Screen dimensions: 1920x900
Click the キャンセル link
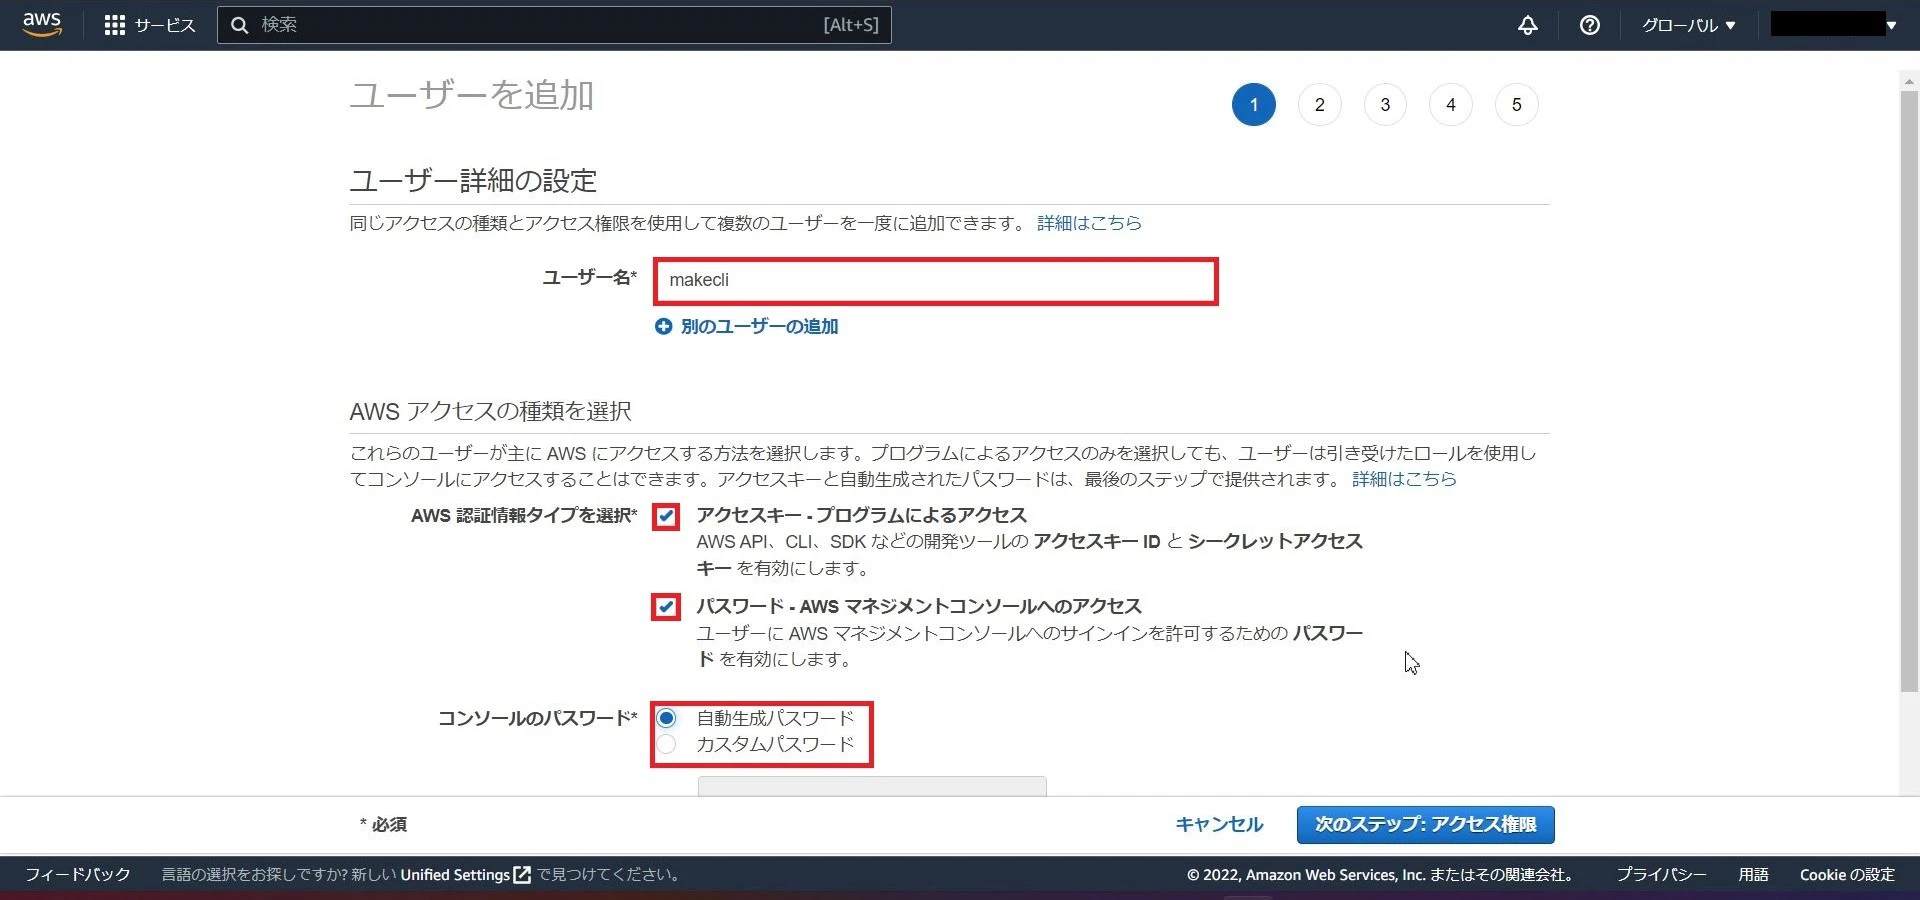pos(1219,825)
